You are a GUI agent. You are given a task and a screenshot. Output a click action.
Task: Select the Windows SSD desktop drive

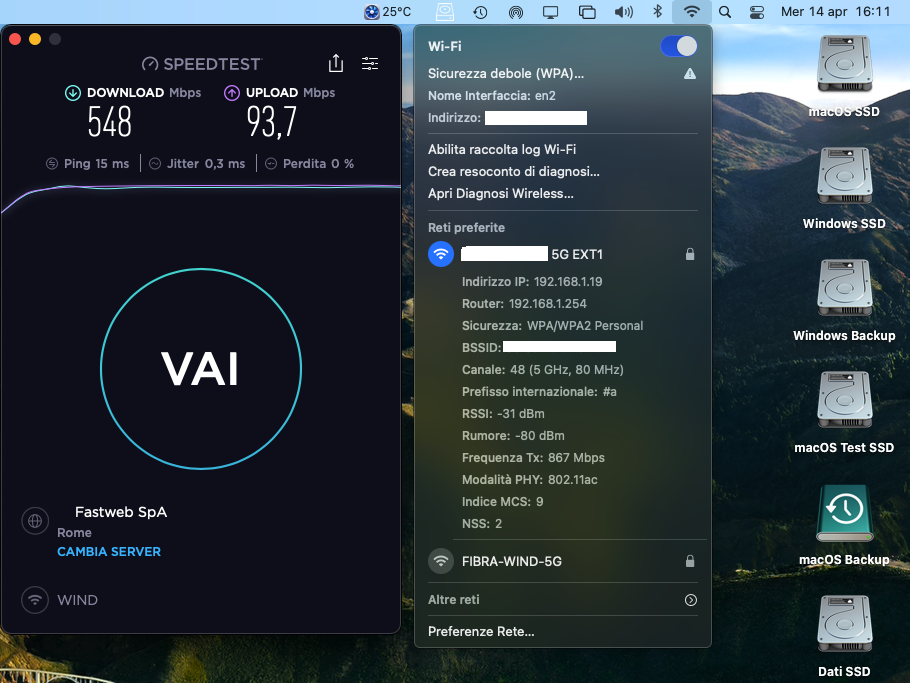[x=844, y=188]
